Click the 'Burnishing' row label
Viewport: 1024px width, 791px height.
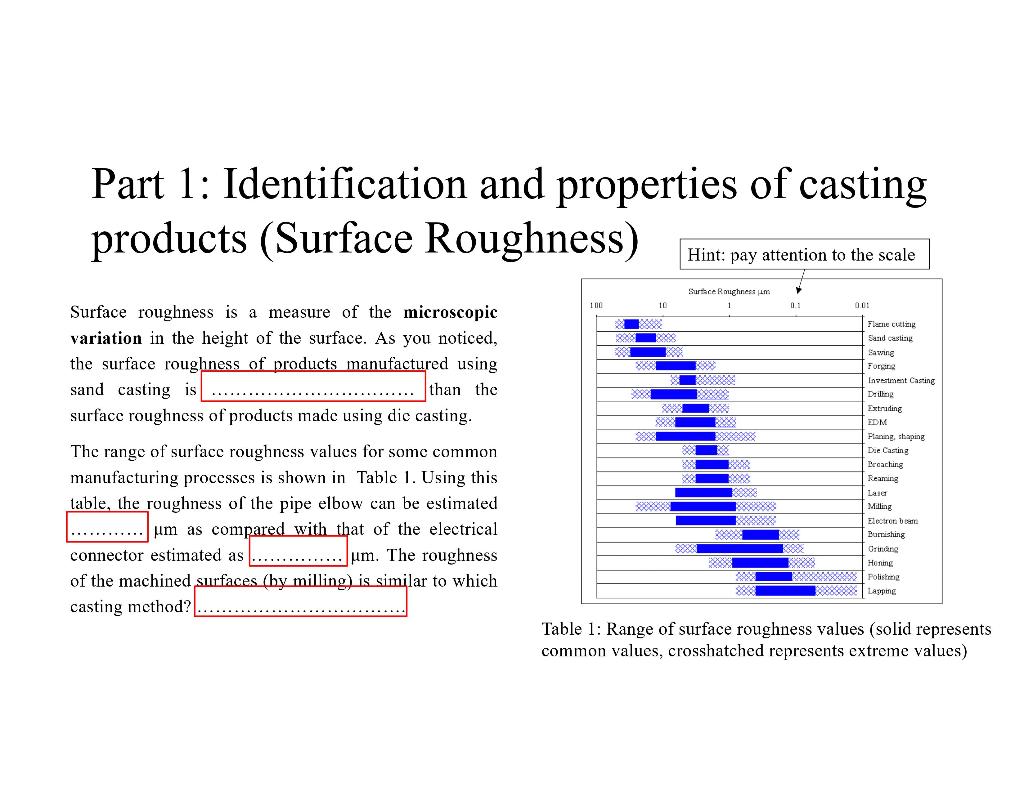[x=886, y=534]
